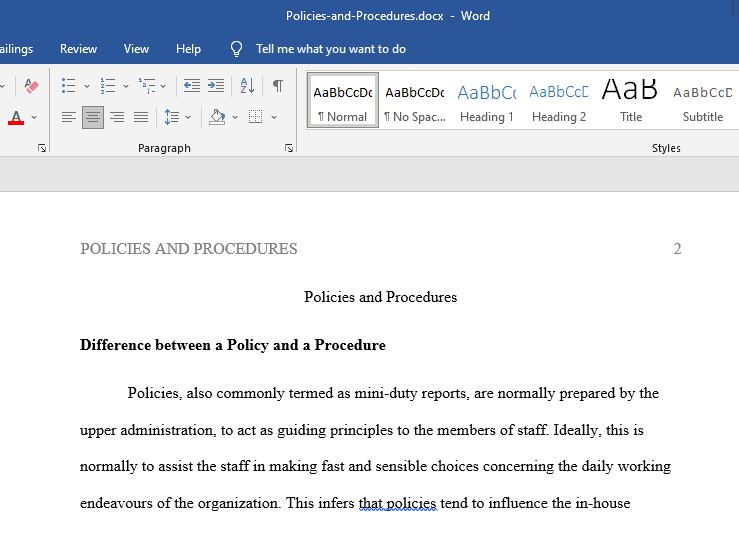739x534 pixels.
Task: Align text left
Action: [68, 117]
